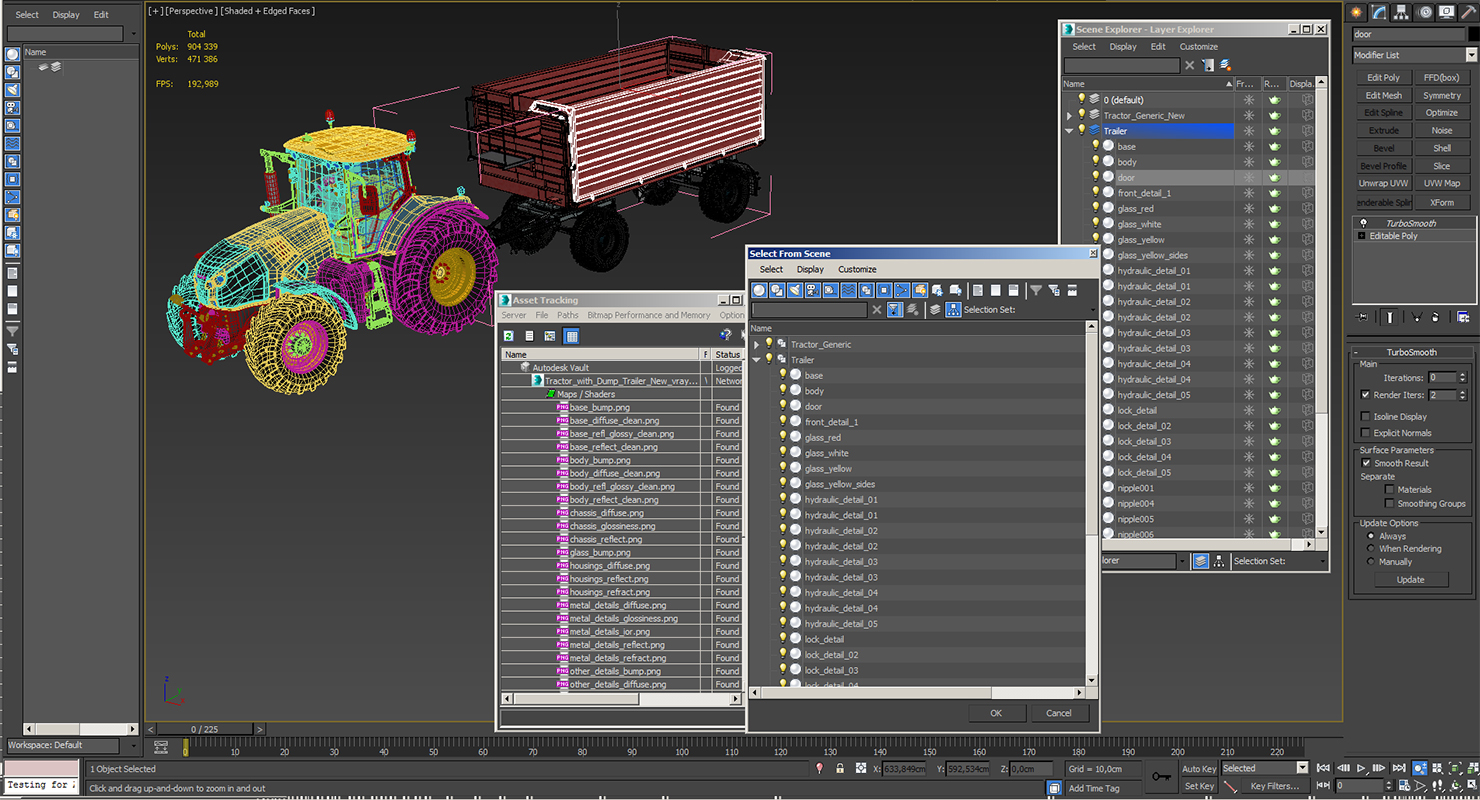The height and width of the screenshot is (800, 1480).
Task: Play the animation
Action: [1362, 769]
